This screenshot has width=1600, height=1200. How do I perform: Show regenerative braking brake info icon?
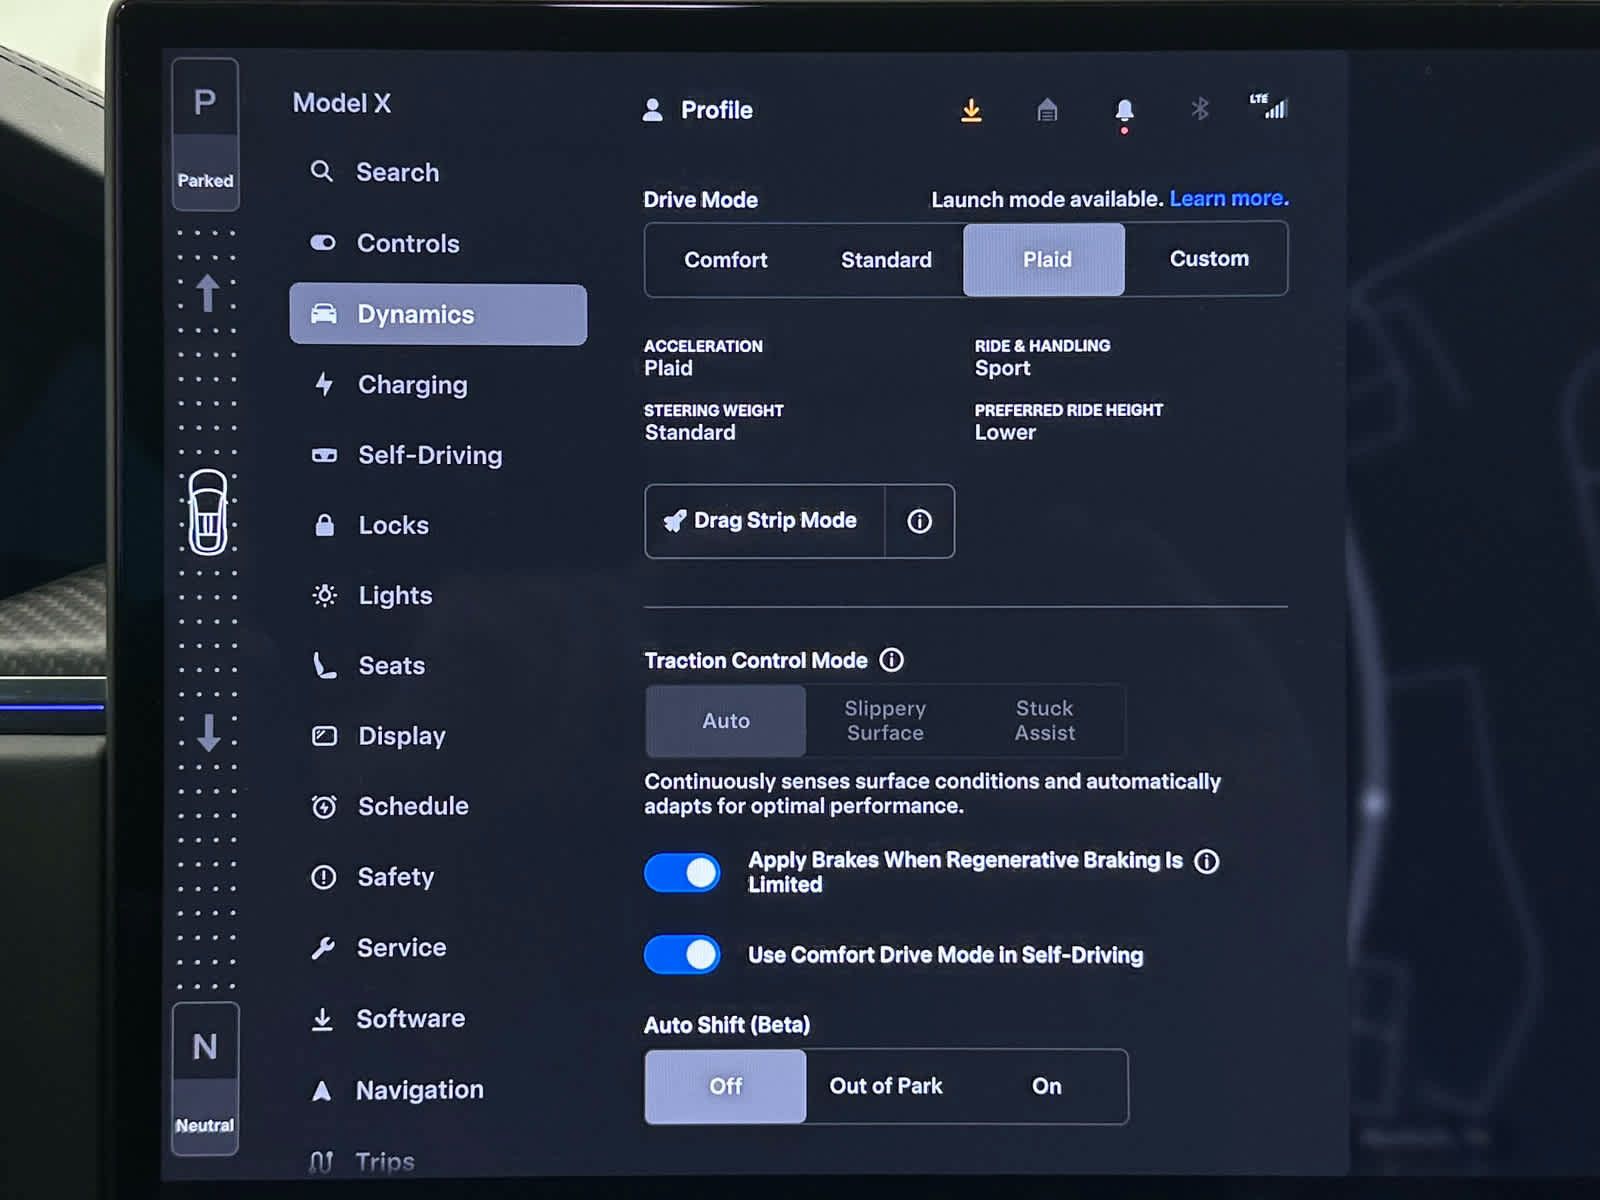(x=1207, y=862)
